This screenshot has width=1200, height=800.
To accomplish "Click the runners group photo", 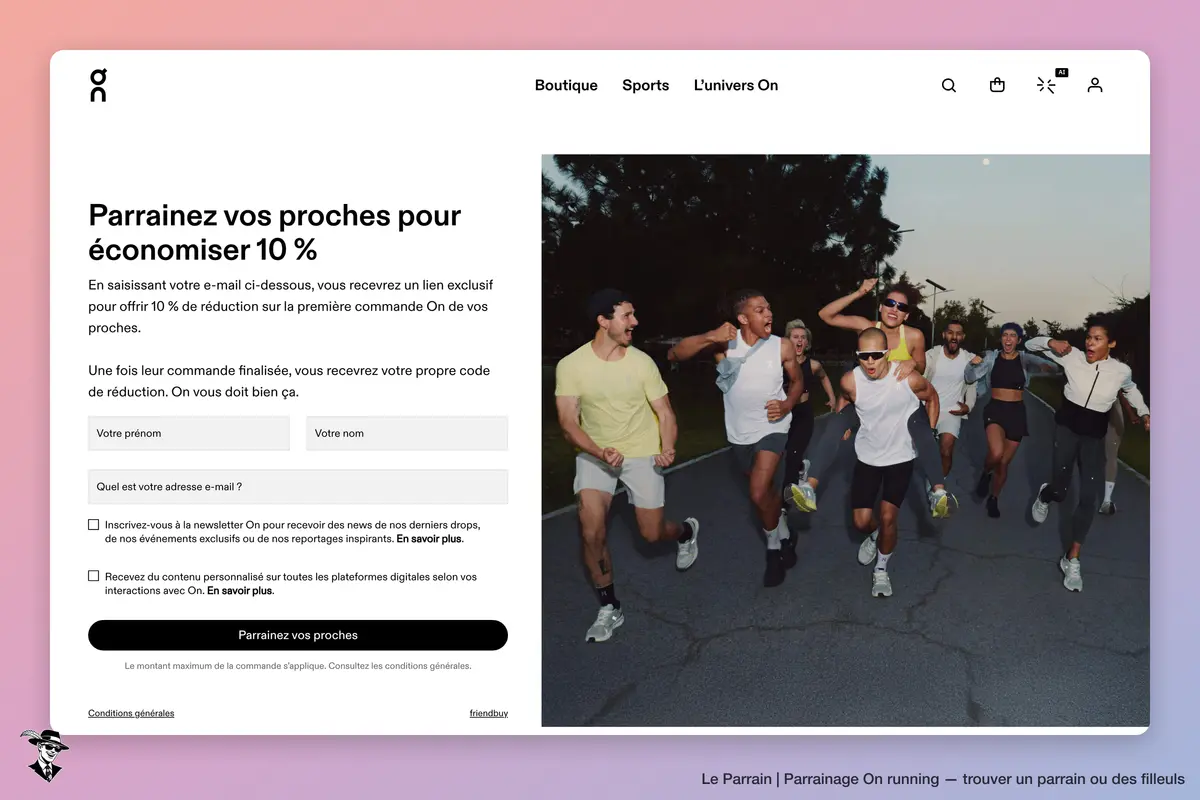I will pyautogui.click(x=846, y=440).
